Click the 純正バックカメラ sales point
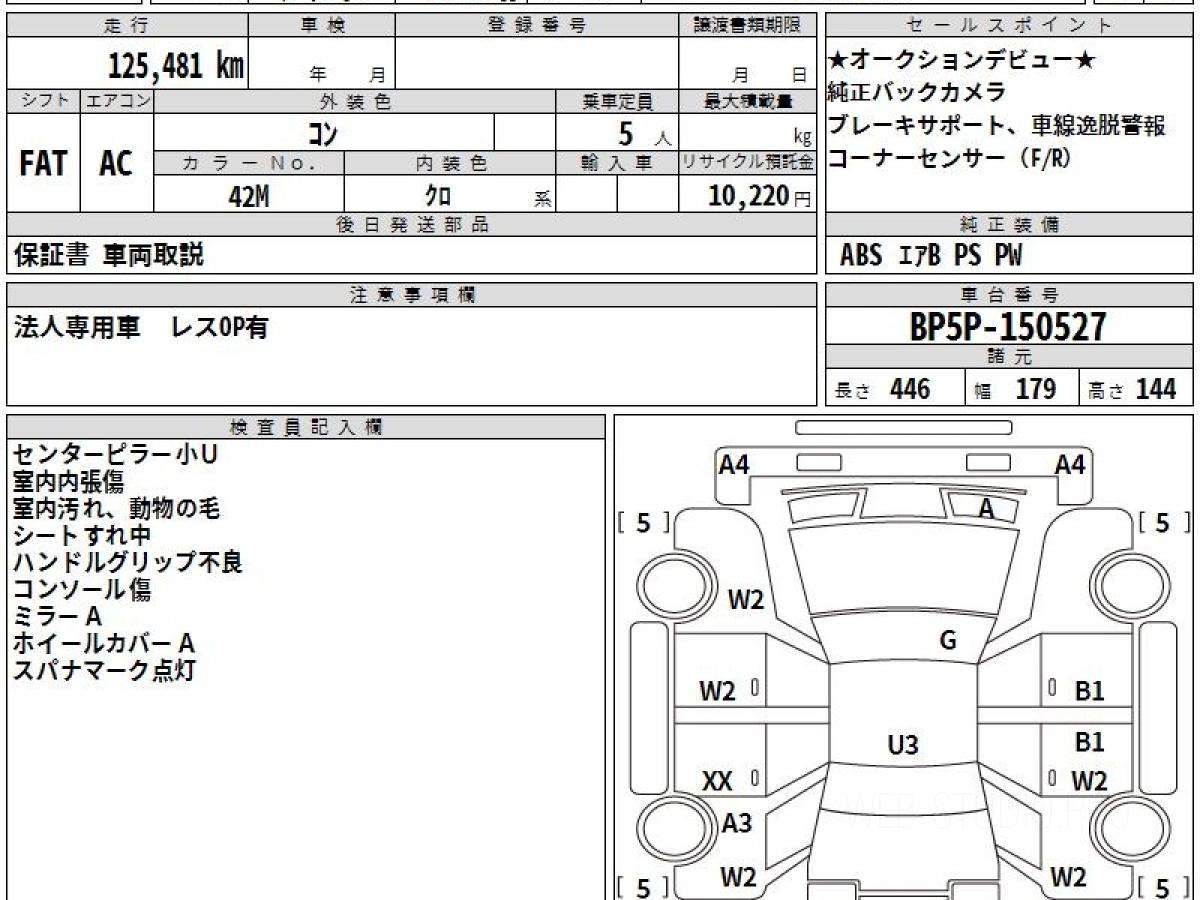Viewport: 1200px width, 900px height. coord(917,93)
